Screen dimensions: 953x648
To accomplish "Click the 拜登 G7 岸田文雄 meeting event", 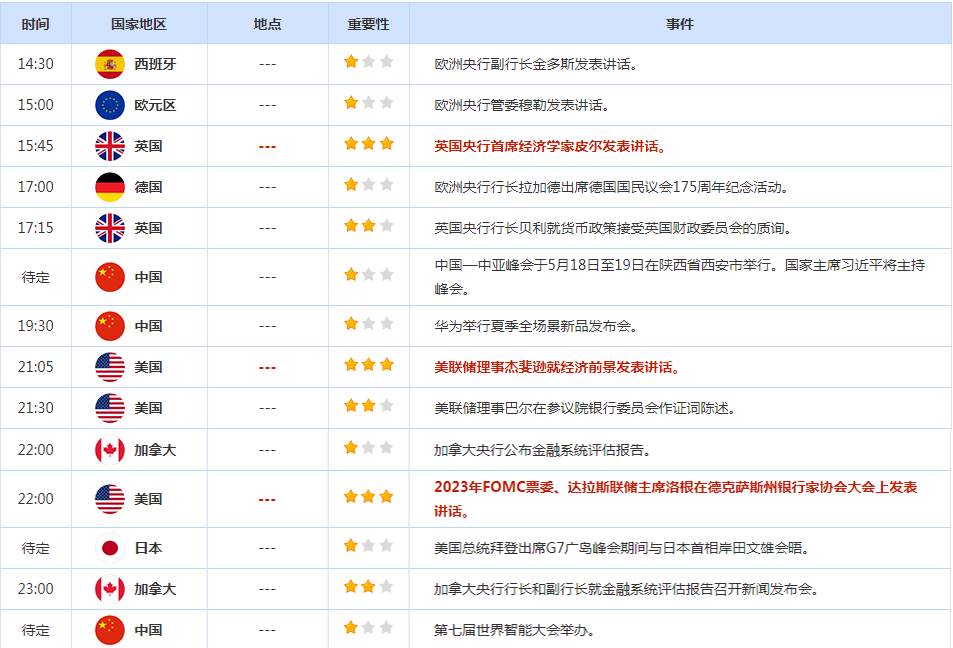I will click(622, 548).
